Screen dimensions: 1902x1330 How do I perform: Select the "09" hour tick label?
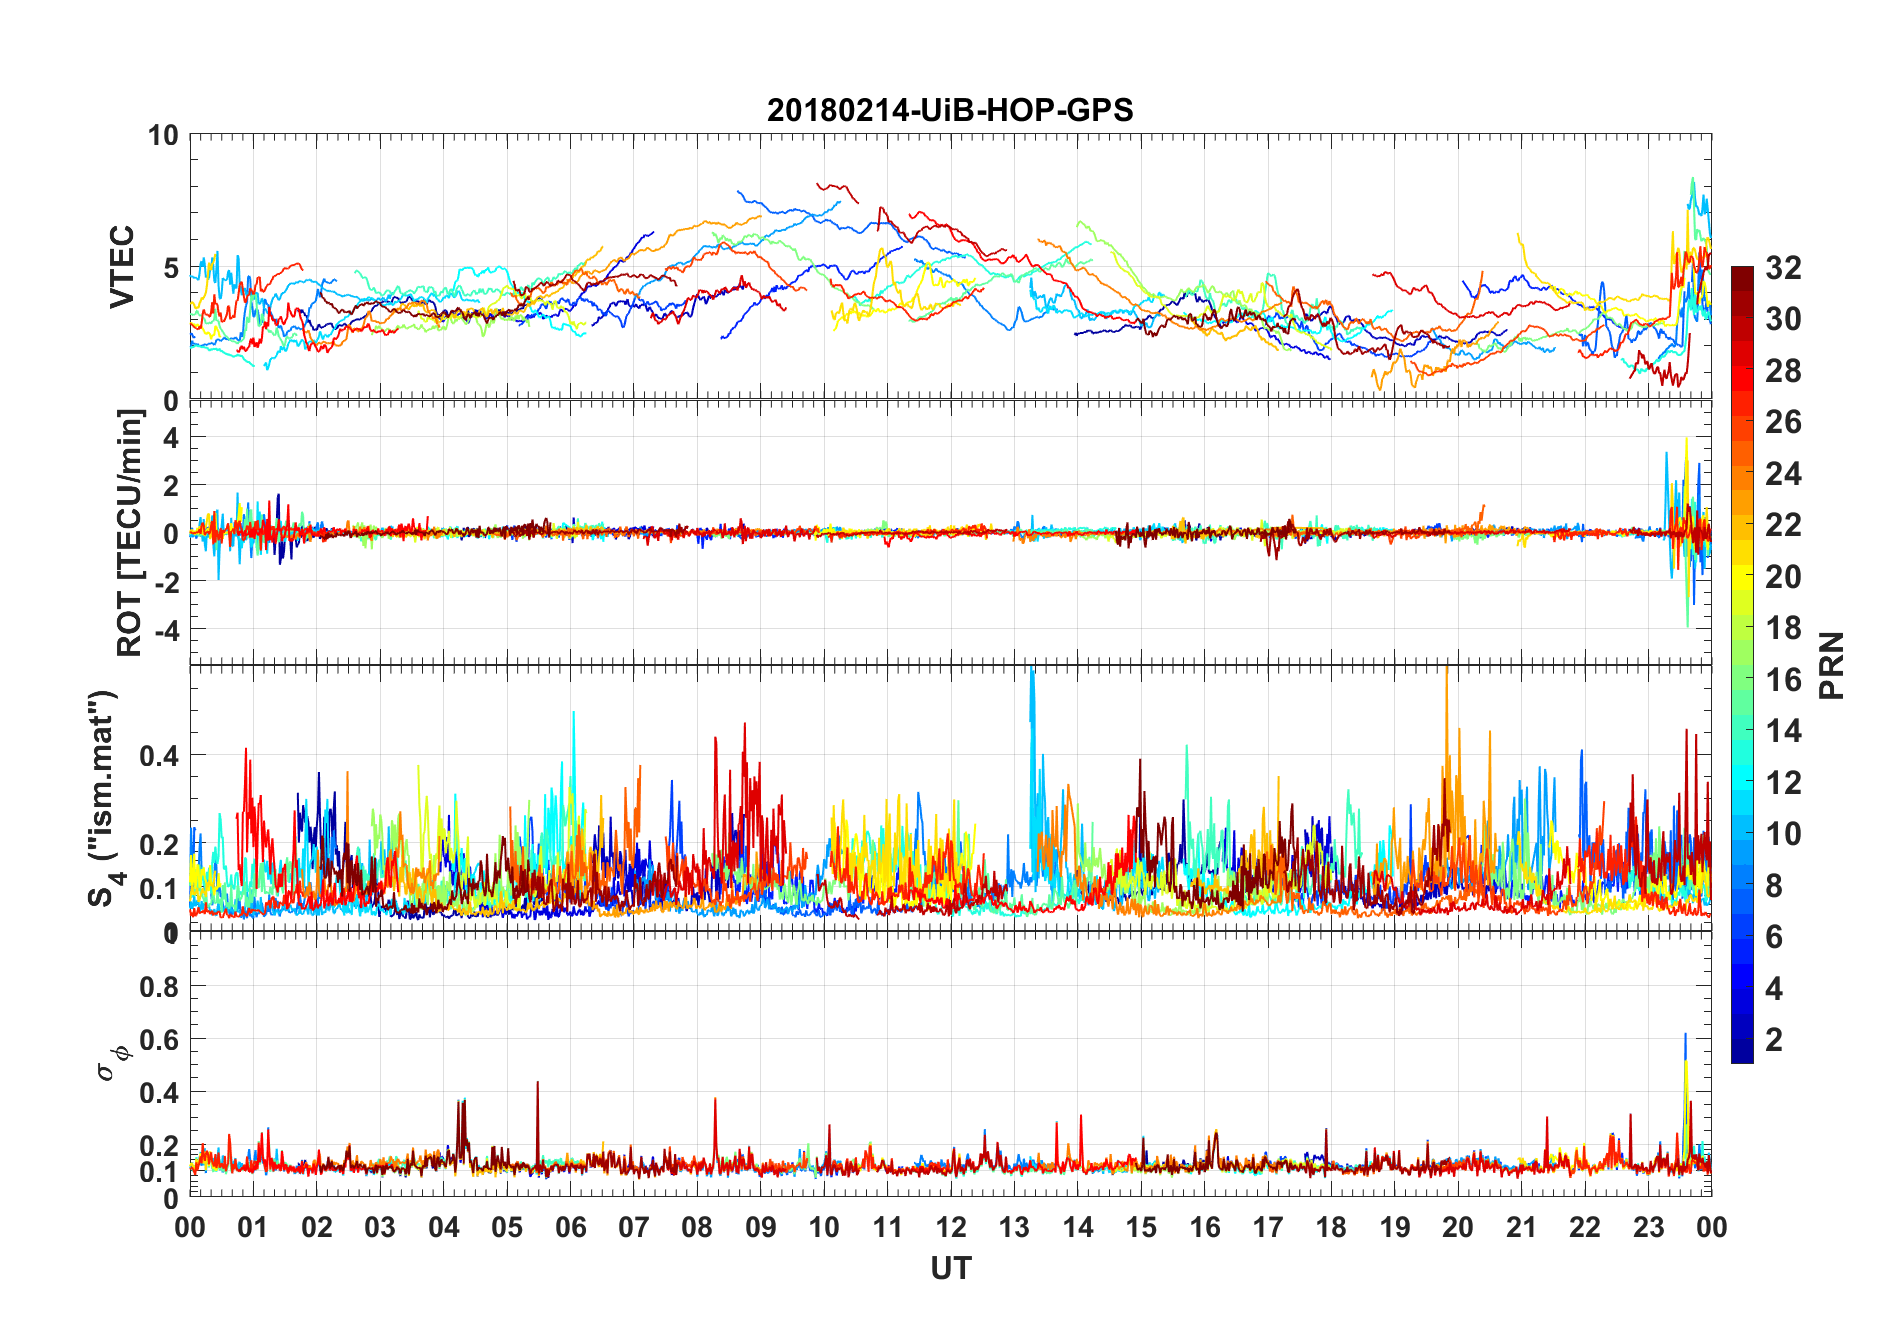[x=761, y=1227]
